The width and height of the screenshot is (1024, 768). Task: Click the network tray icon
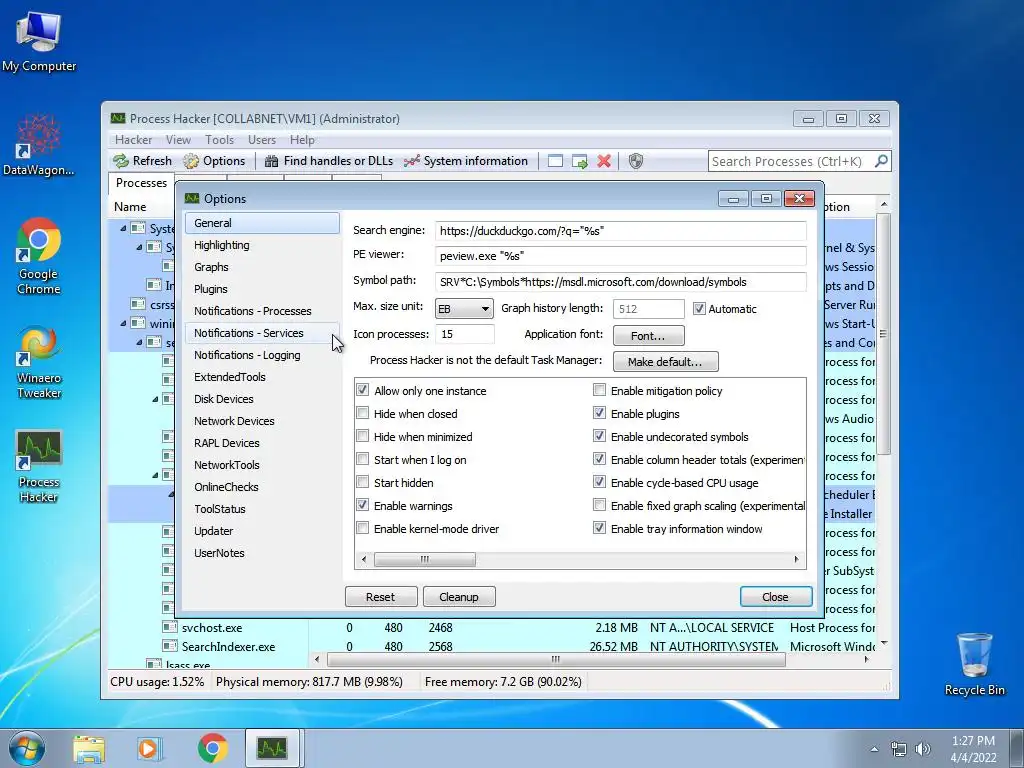click(x=899, y=749)
